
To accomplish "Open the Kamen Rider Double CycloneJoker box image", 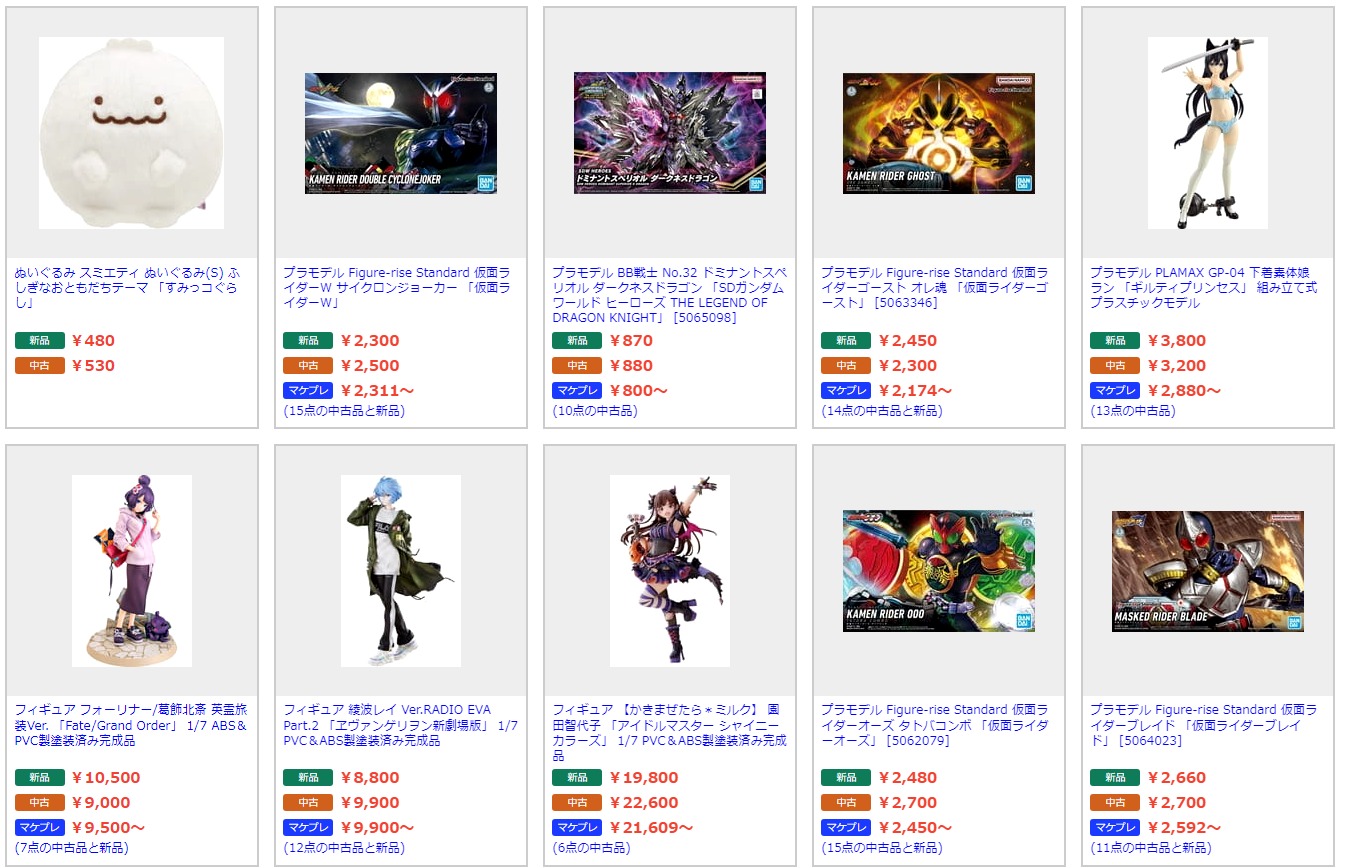I will [401, 133].
